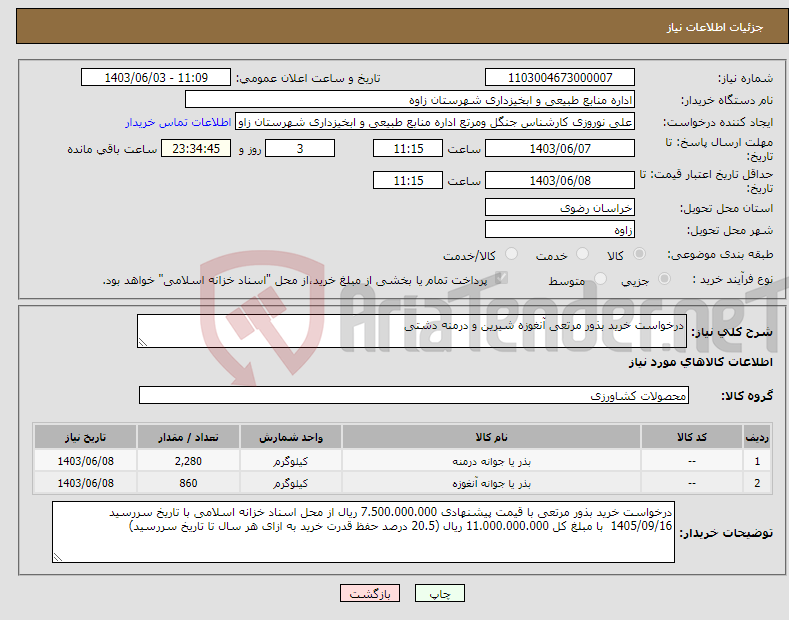Click delivery province field خراسان رضوی

tap(560, 207)
